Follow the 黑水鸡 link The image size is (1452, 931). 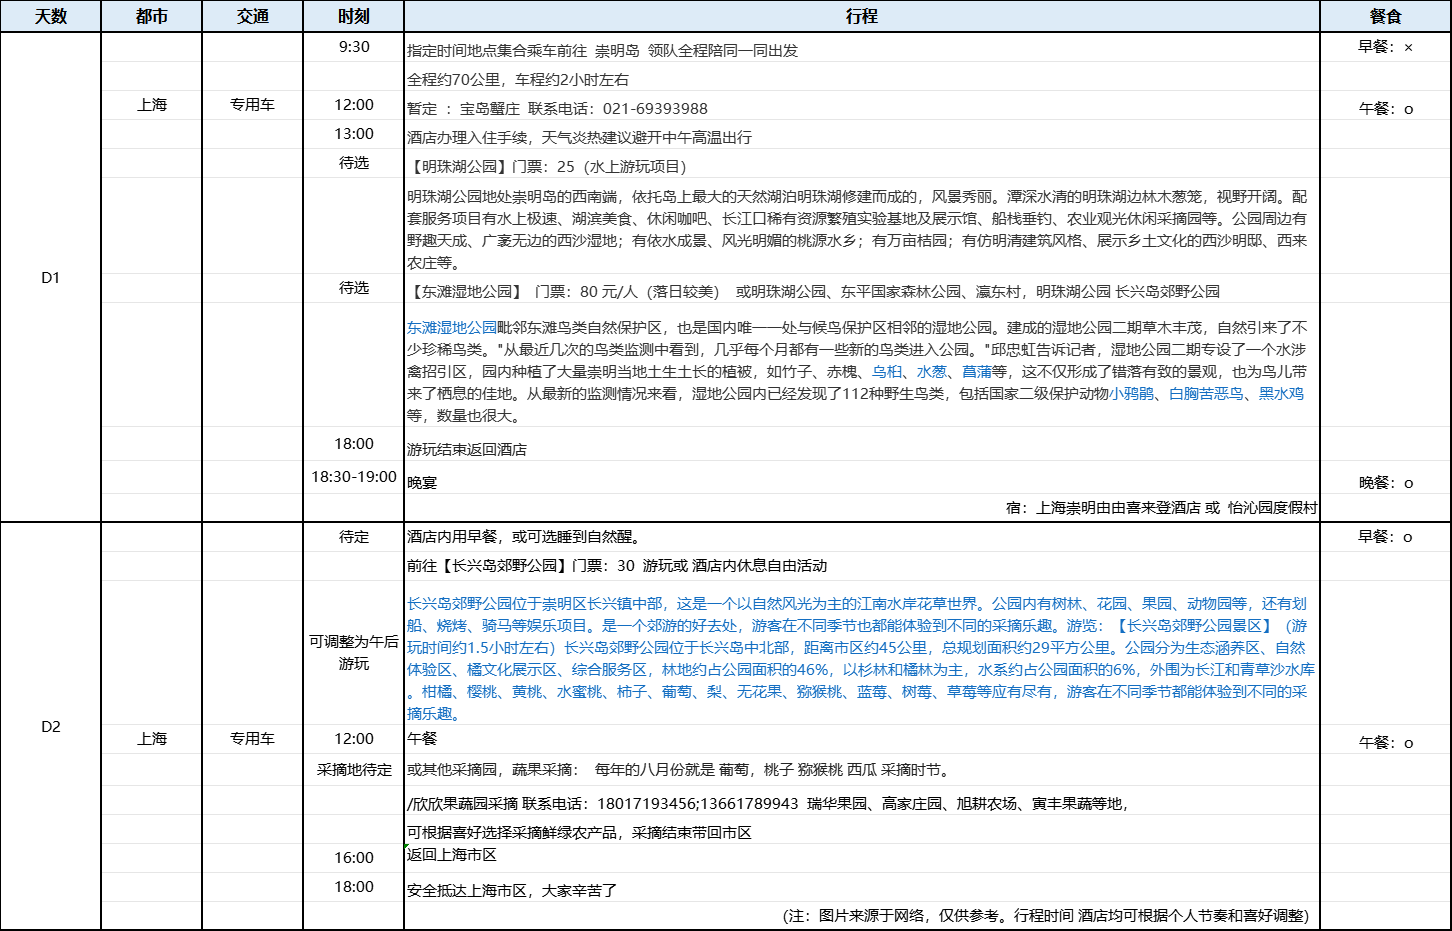coord(1281,394)
